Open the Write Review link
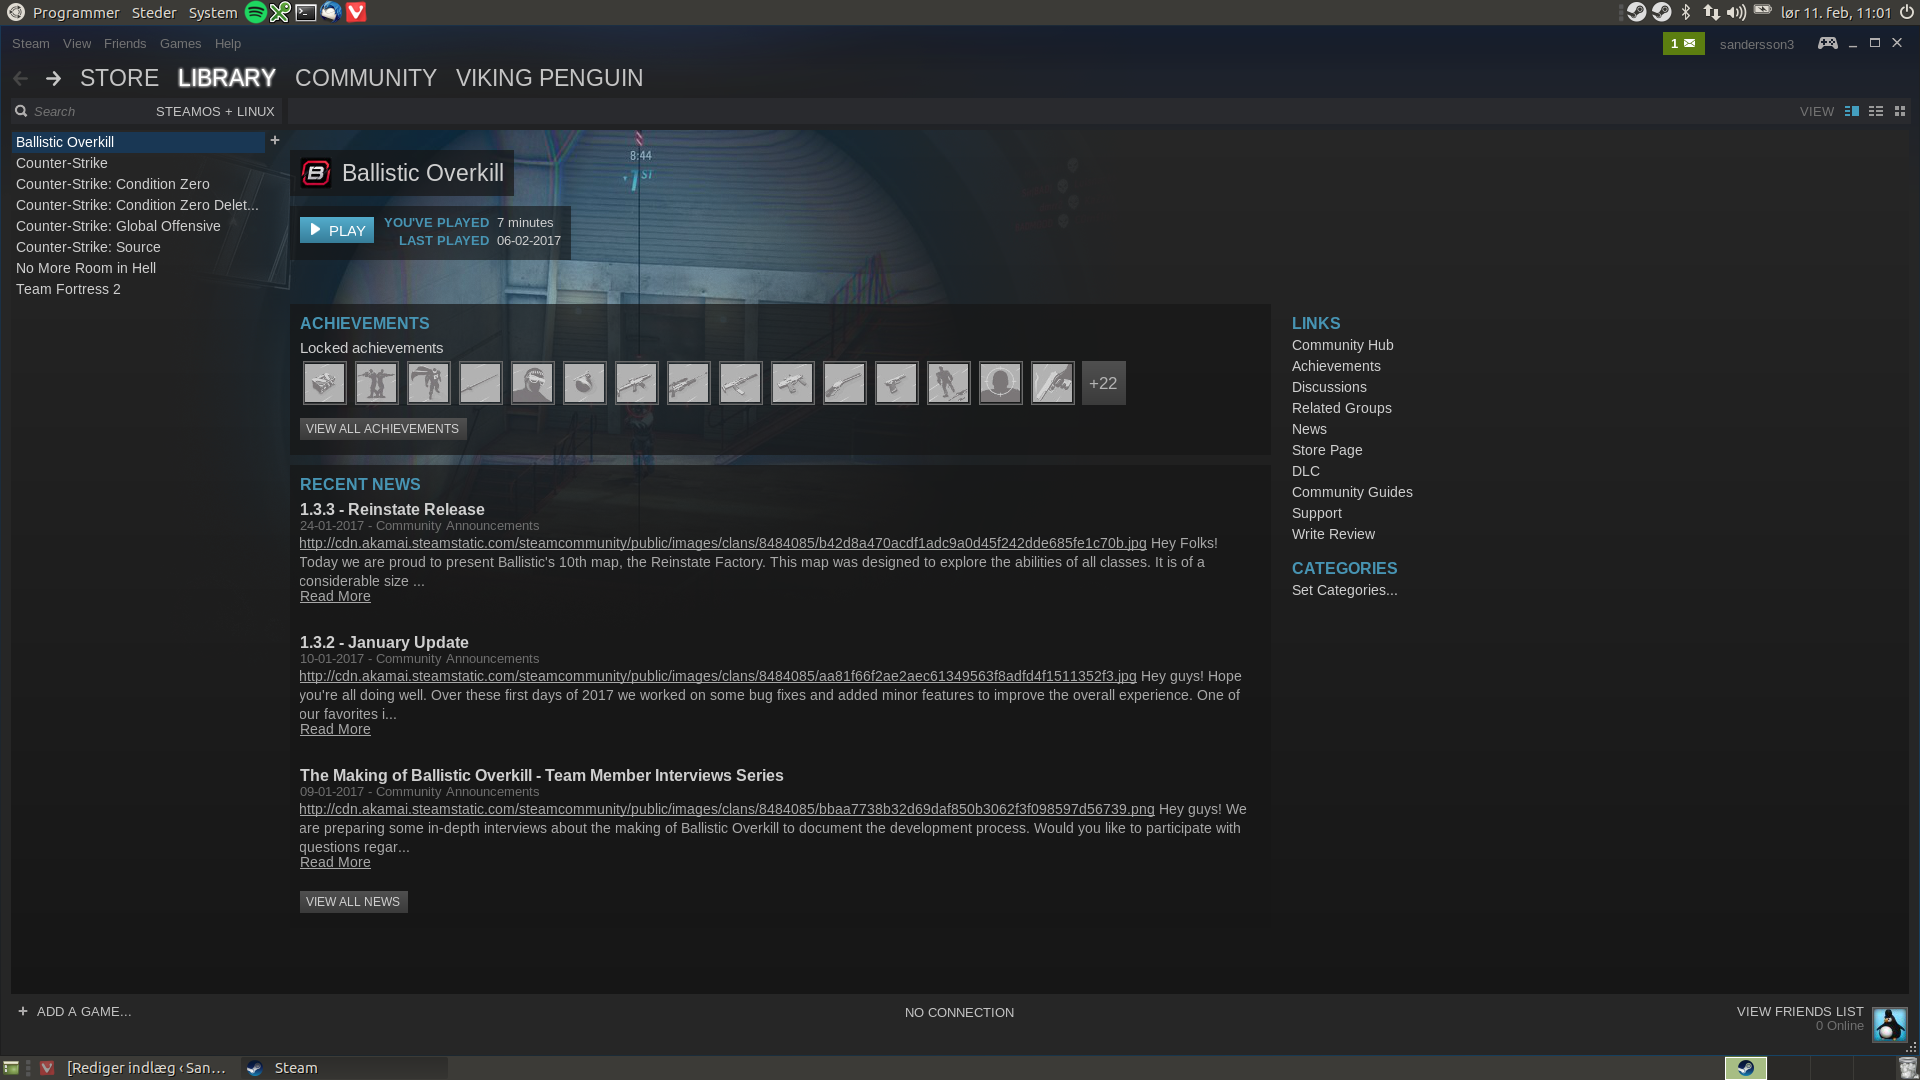Screen dimensions: 1920x1080 click(x=1333, y=534)
